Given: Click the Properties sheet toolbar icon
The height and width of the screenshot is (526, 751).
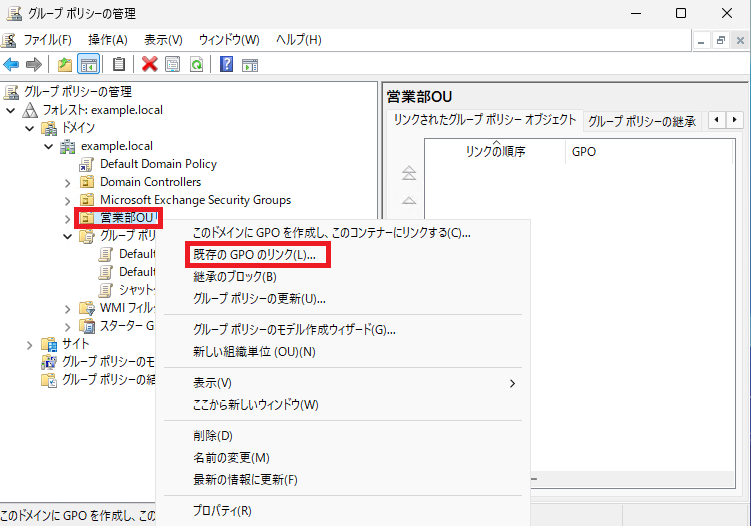Looking at the screenshot, I should tap(172, 64).
